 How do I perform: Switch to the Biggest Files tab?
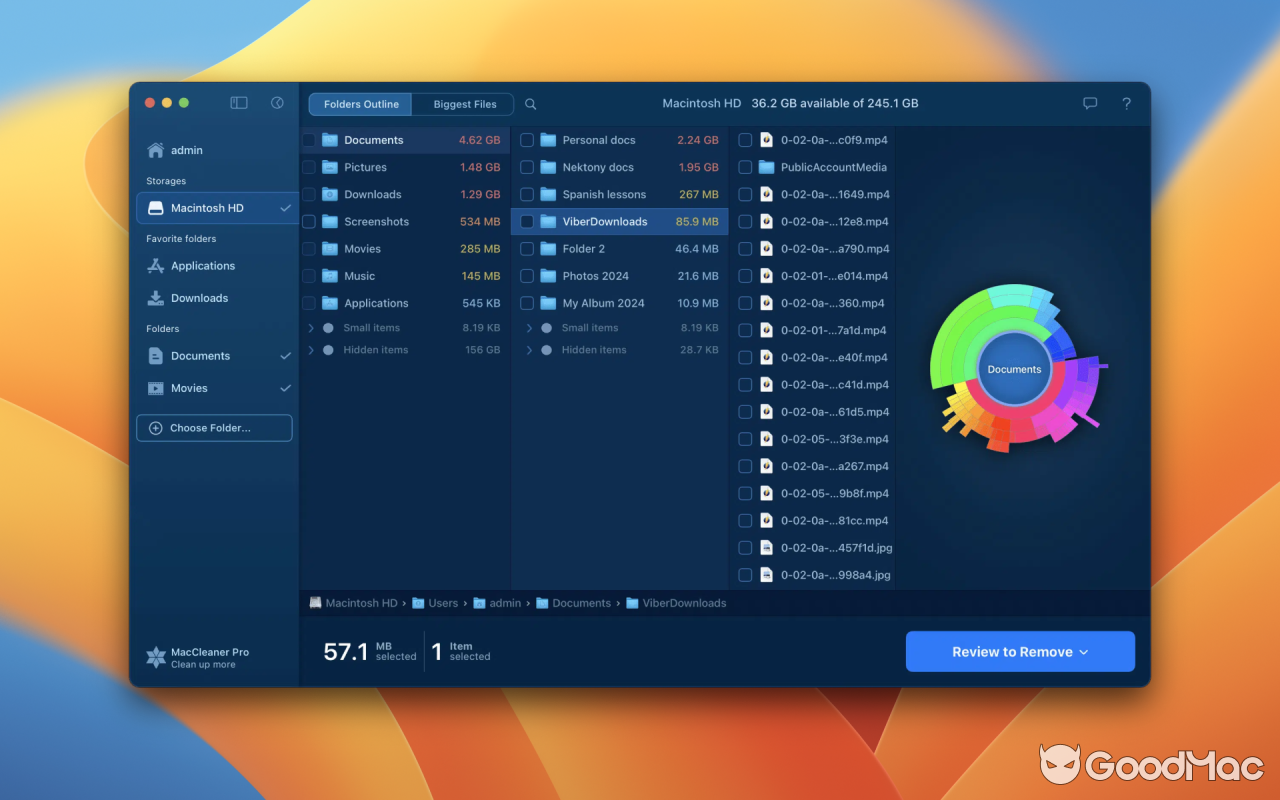(462, 103)
